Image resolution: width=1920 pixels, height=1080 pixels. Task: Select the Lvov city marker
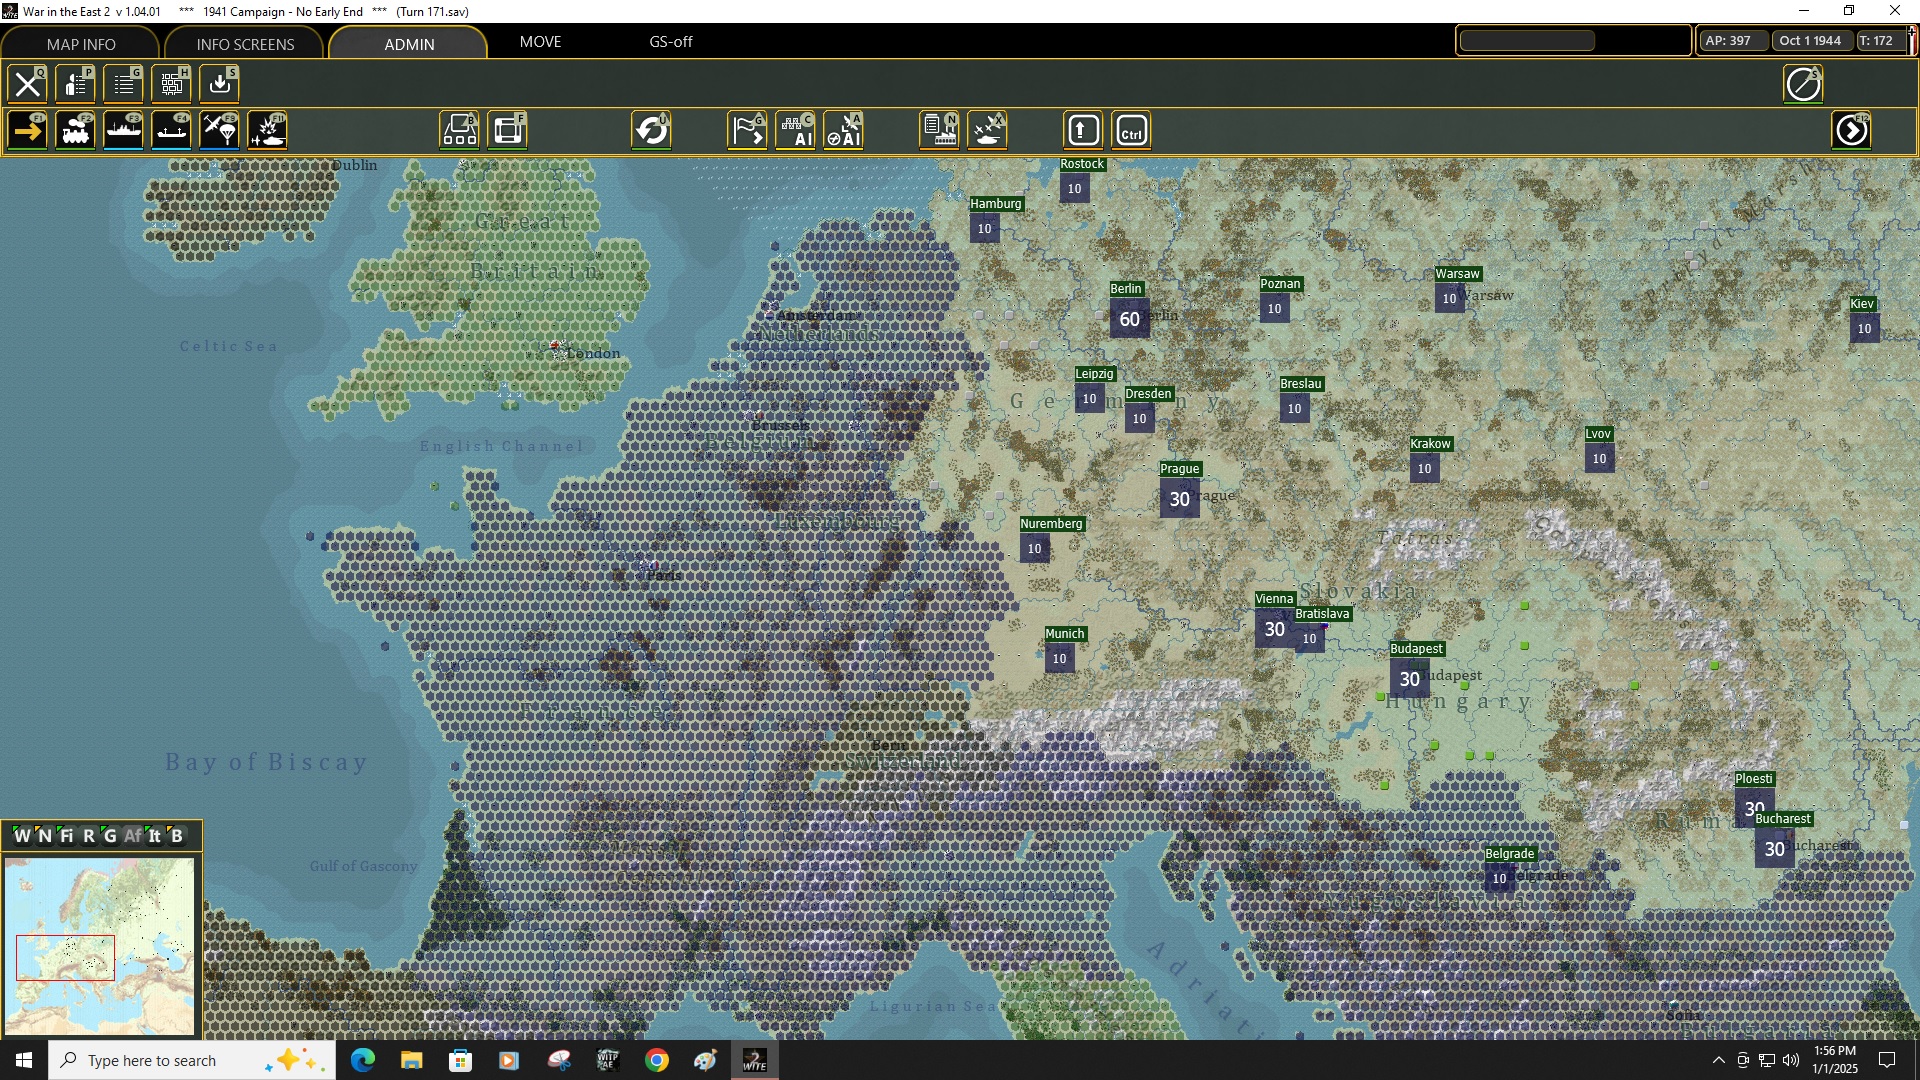click(1599, 458)
